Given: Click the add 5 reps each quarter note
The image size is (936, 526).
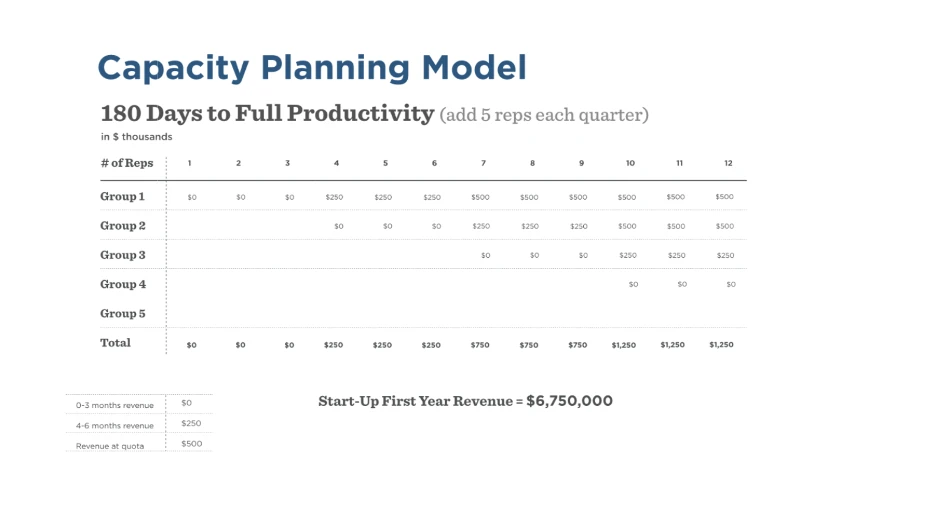Looking at the screenshot, I should point(544,115).
